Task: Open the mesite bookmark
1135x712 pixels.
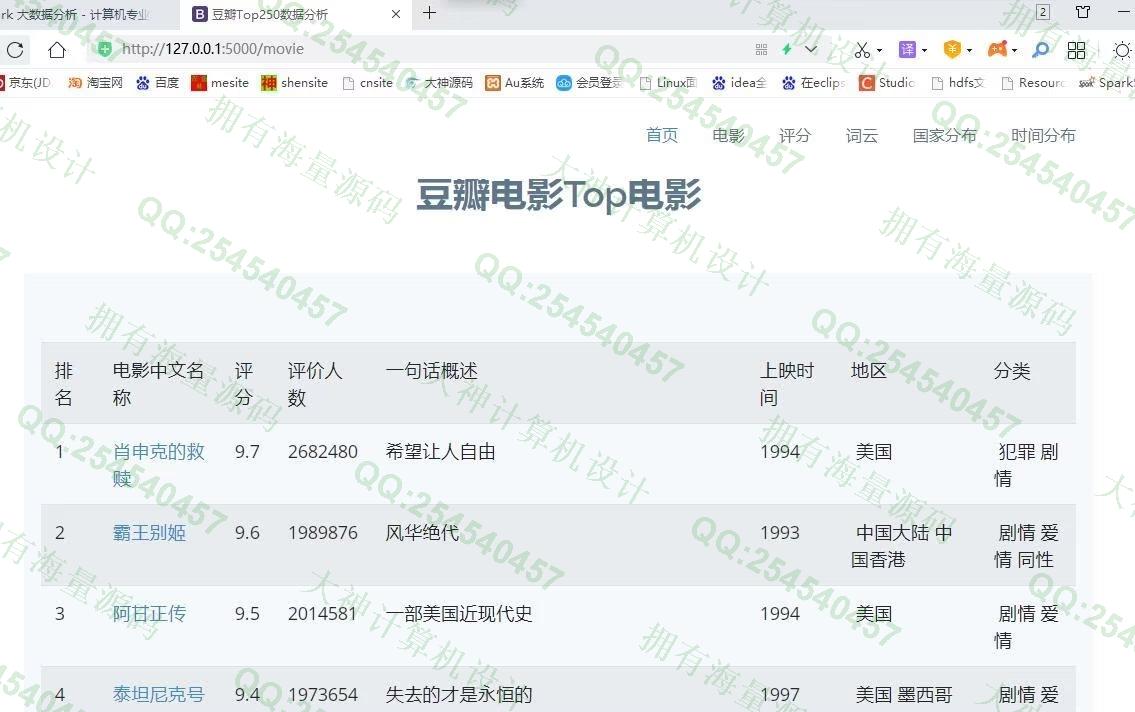Action: coord(220,82)
